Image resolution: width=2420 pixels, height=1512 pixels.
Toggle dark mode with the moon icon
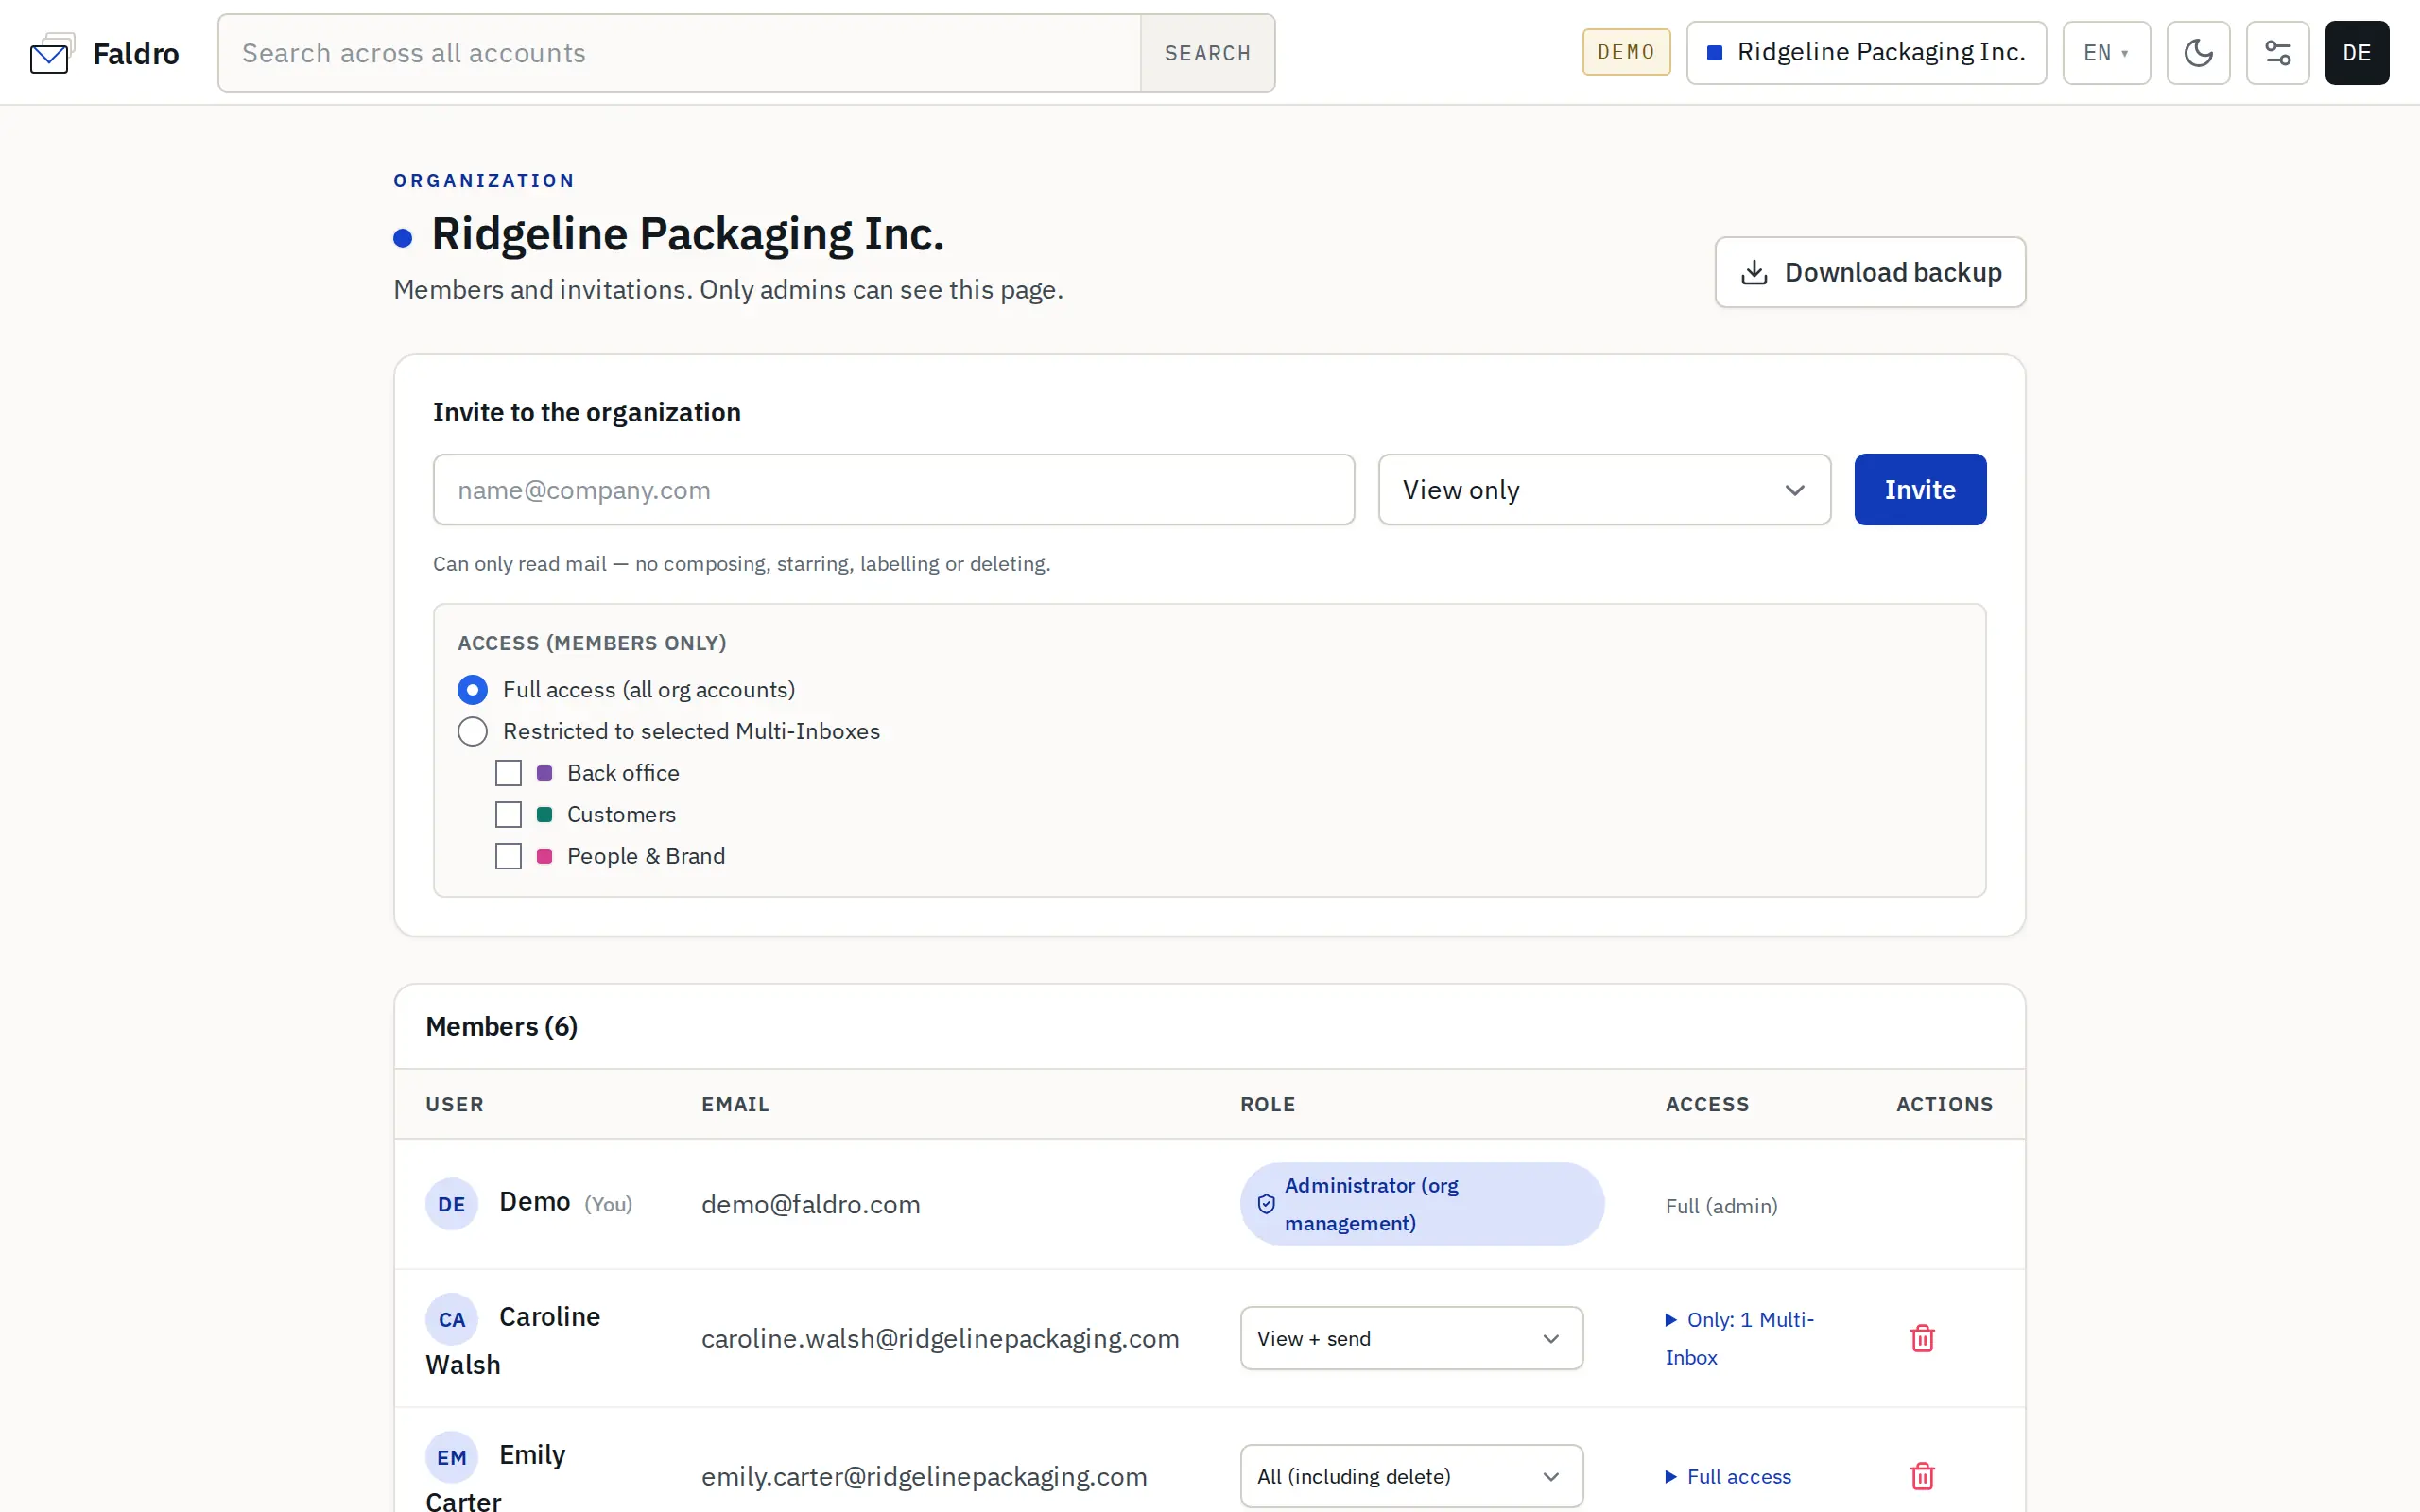(2198, 53)
